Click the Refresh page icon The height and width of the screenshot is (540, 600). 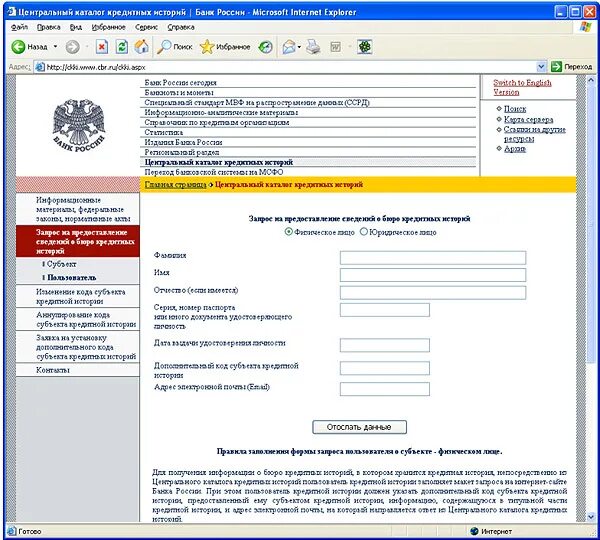[122, 47]
